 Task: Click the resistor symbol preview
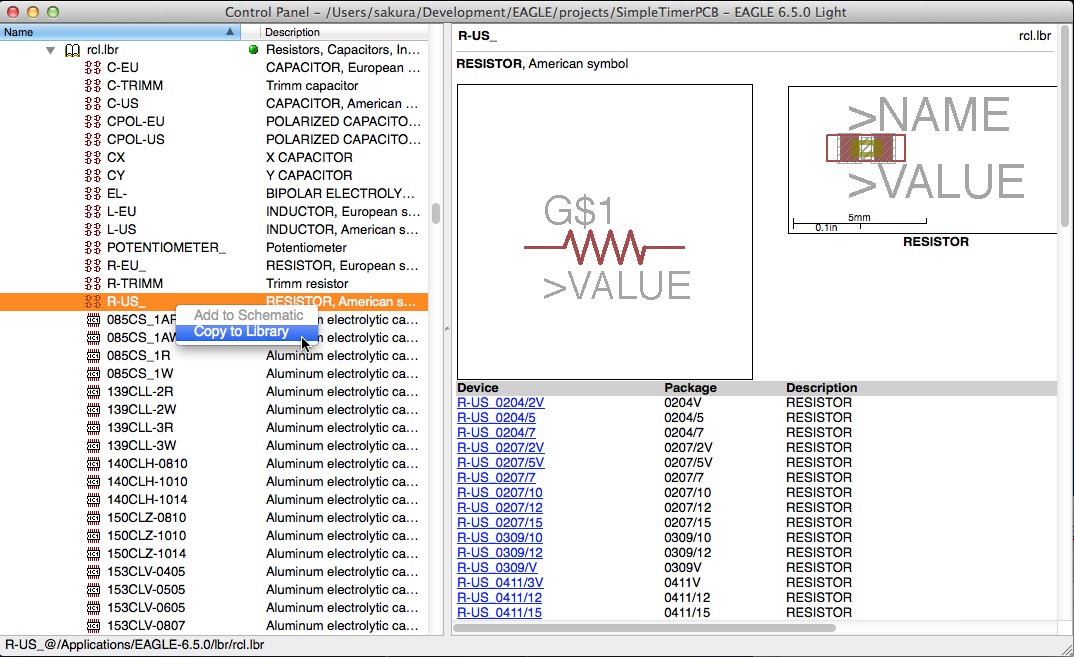tap(605, 232)
